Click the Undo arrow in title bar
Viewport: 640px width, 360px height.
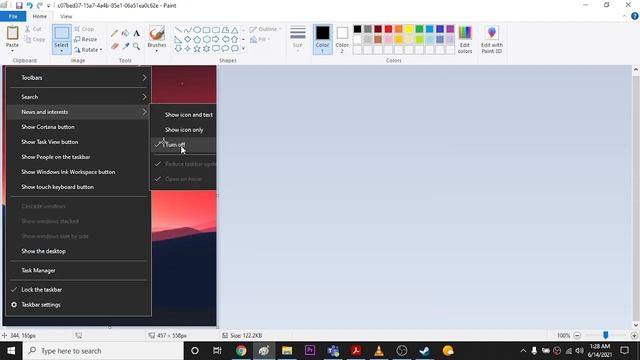point(29,5)
